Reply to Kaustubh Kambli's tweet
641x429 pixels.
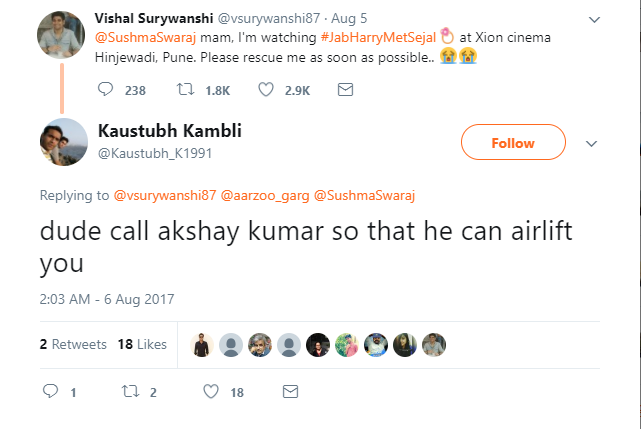coord(52,393)
